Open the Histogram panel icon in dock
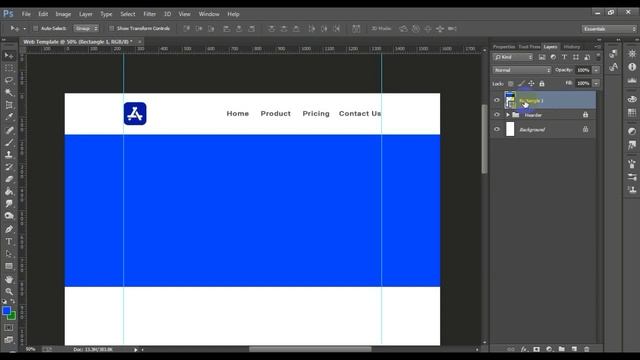This screenshot has height=360, width=640. point(632,80)
